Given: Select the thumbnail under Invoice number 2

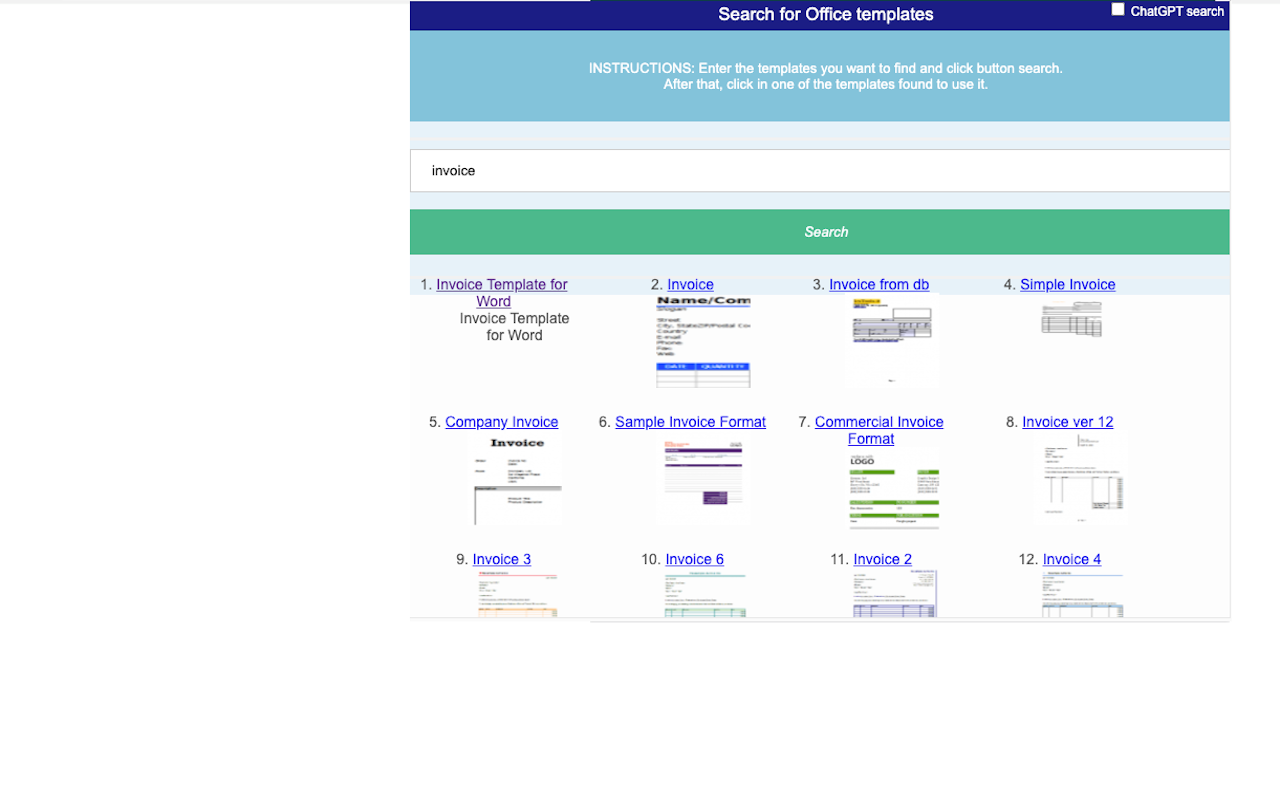Looking at the screenshot, I should 703,341.
